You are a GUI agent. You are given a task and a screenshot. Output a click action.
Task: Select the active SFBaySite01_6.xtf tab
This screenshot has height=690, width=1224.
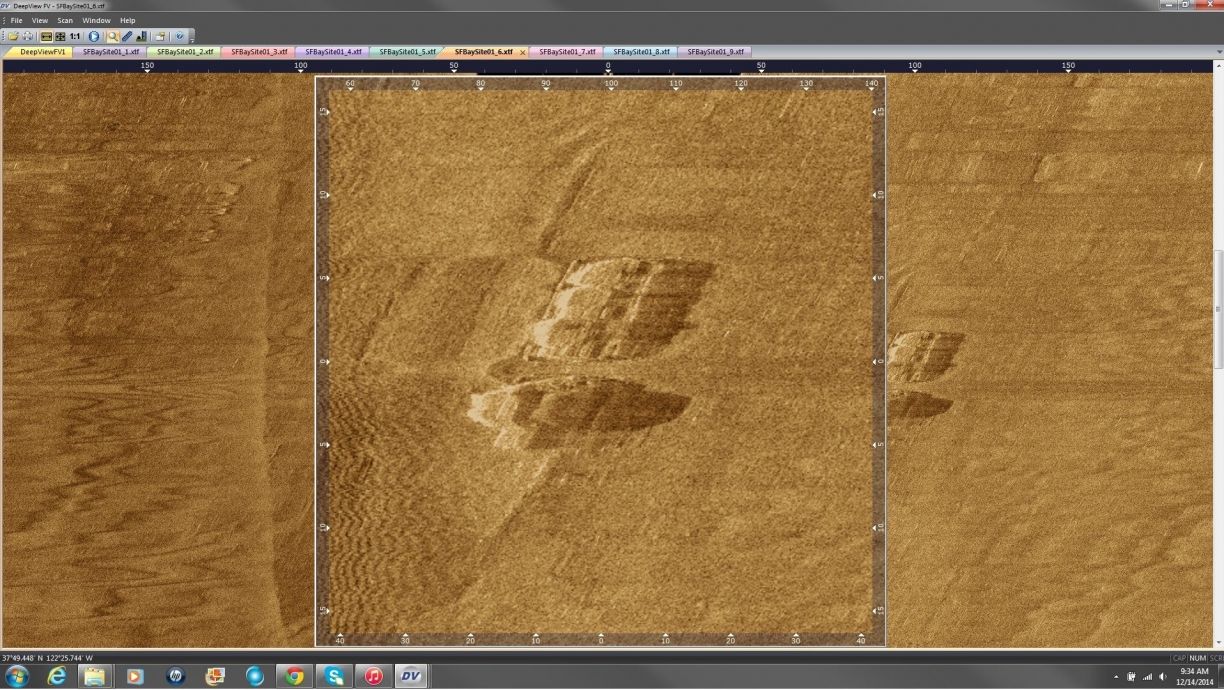pyautogui.click(x=483, y=51)
